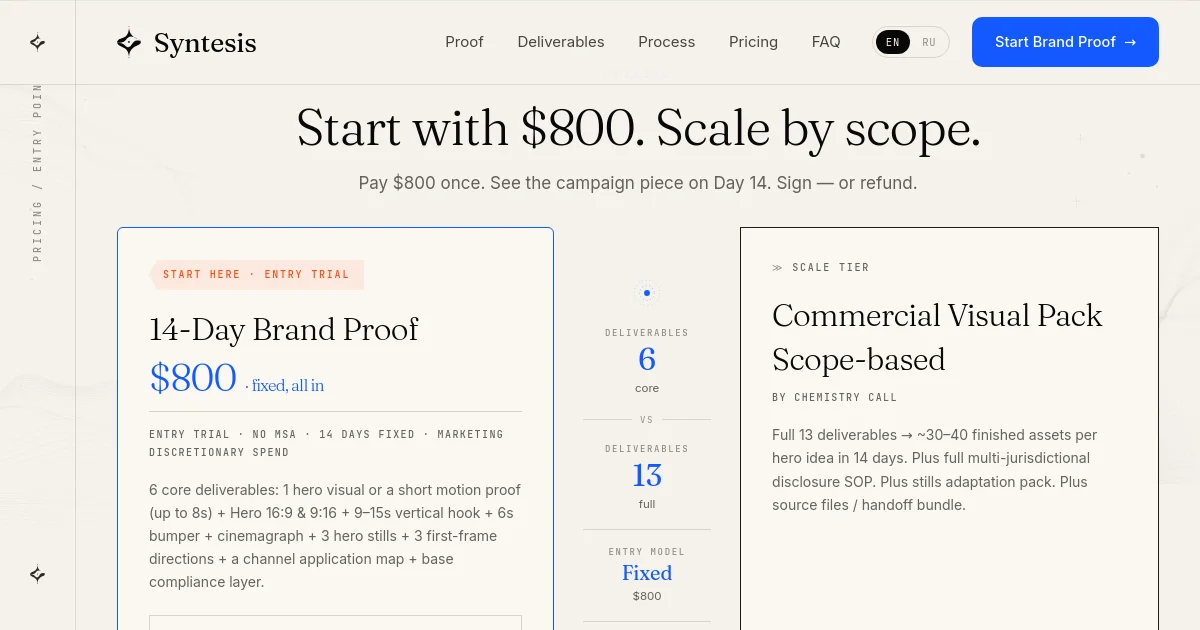Click the bottom sidebar sparkle icon
This screenshot has height=630, width=1200.
point(37,574)
